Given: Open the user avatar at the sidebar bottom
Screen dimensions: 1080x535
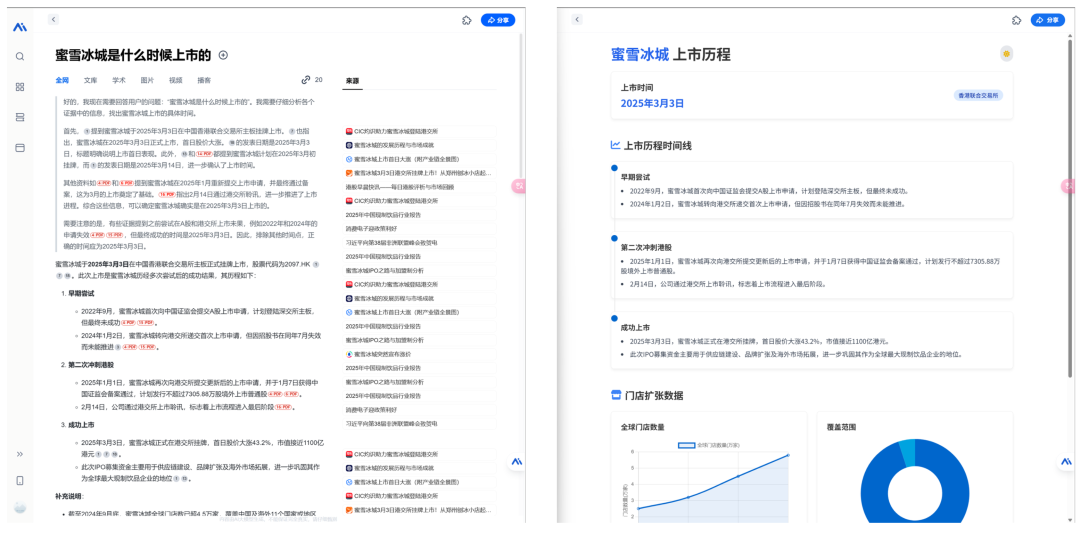Looking at the screenshot, I should pyautogui.click(x=20, y=507).
